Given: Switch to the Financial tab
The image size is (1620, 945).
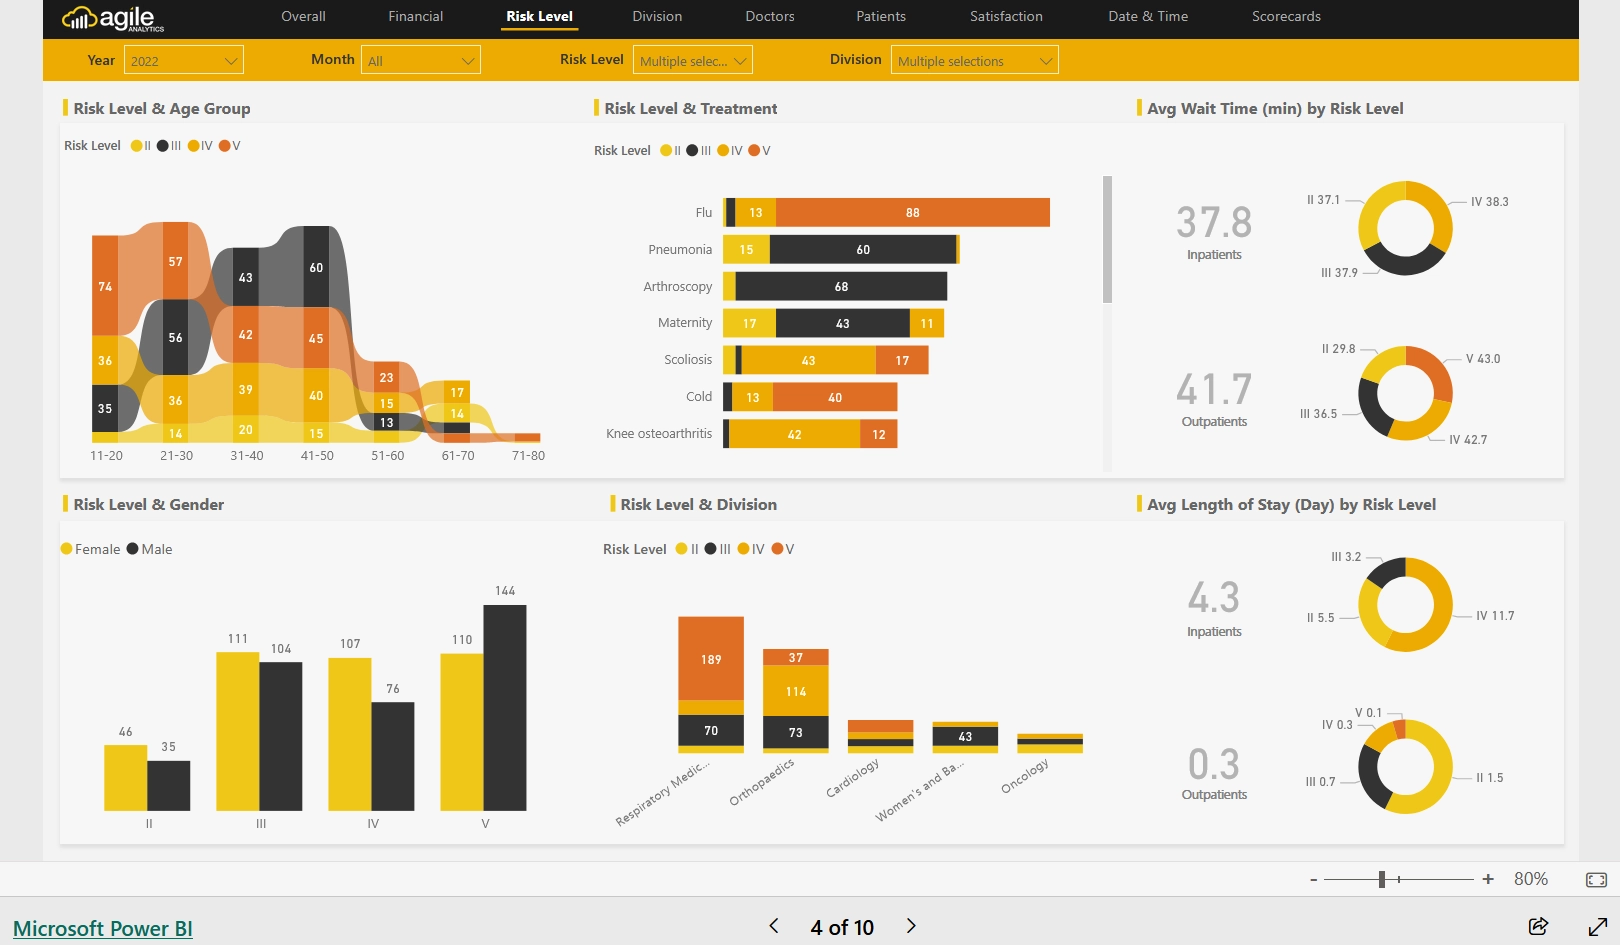Looking at the screenshot, I should (416, 16).
